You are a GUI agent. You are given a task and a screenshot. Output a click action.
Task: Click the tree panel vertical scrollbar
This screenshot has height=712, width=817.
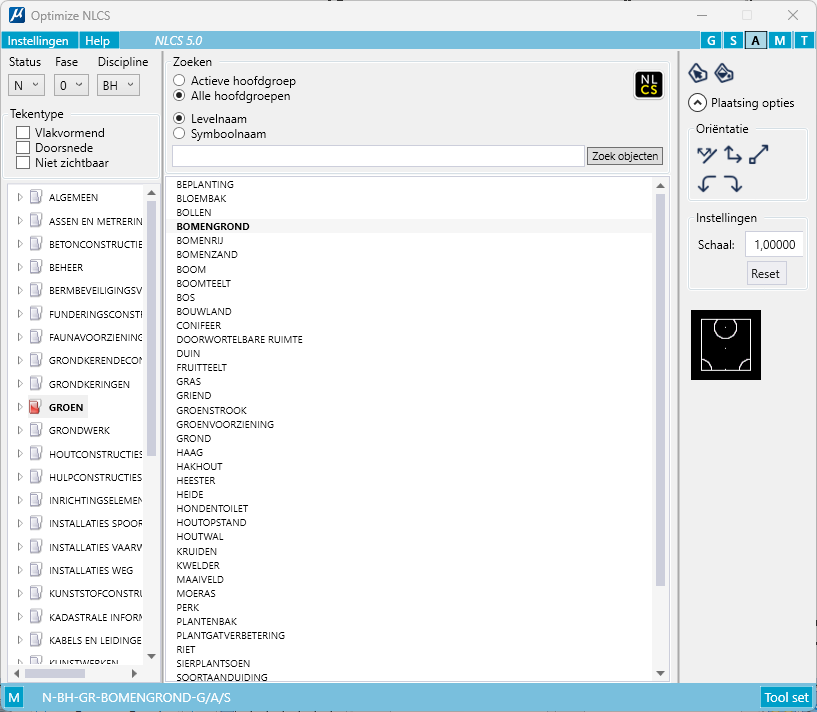coord(152,328)
